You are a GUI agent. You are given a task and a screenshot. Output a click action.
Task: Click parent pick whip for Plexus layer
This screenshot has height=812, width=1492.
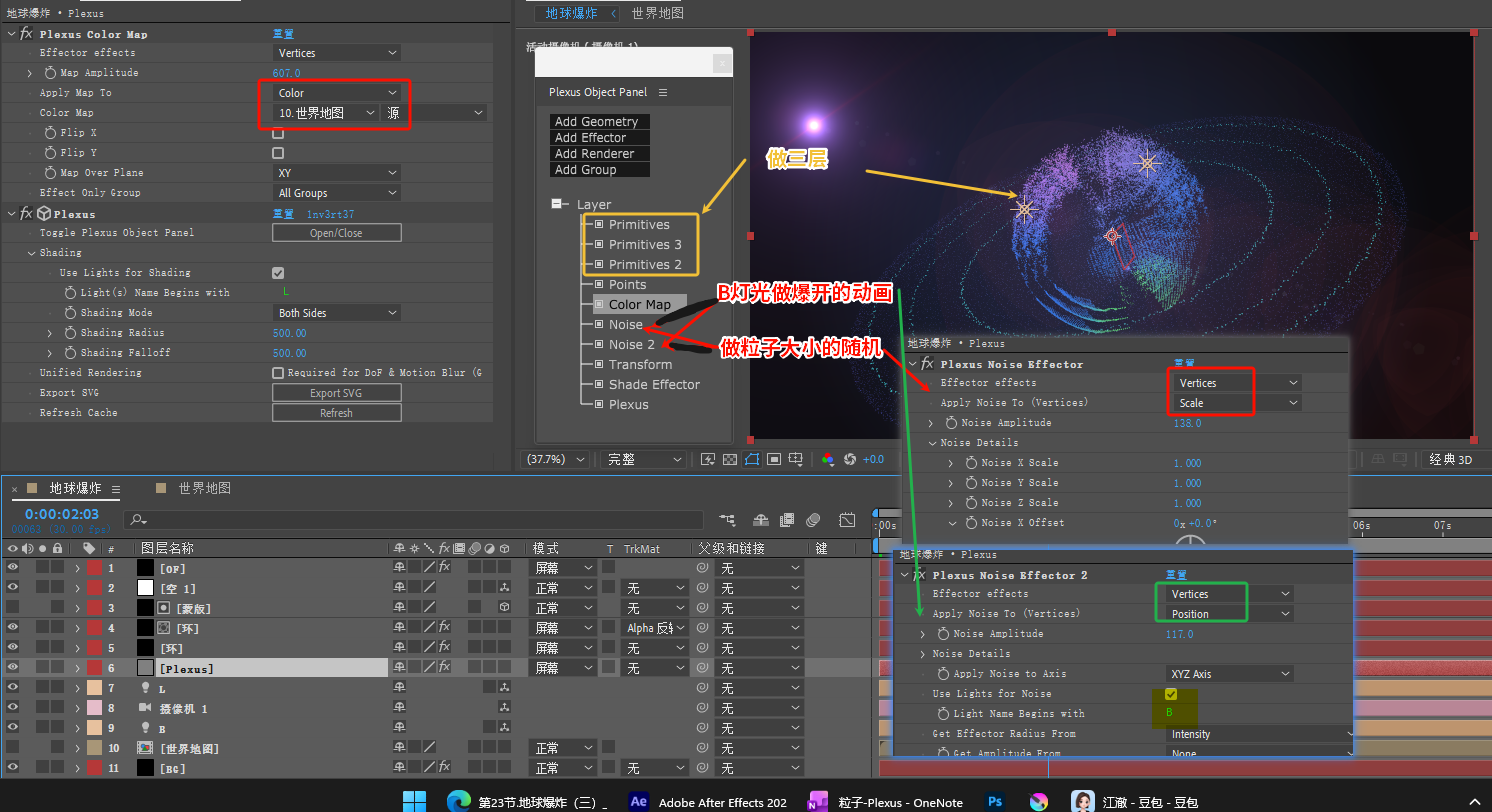[x=702, y=668]
